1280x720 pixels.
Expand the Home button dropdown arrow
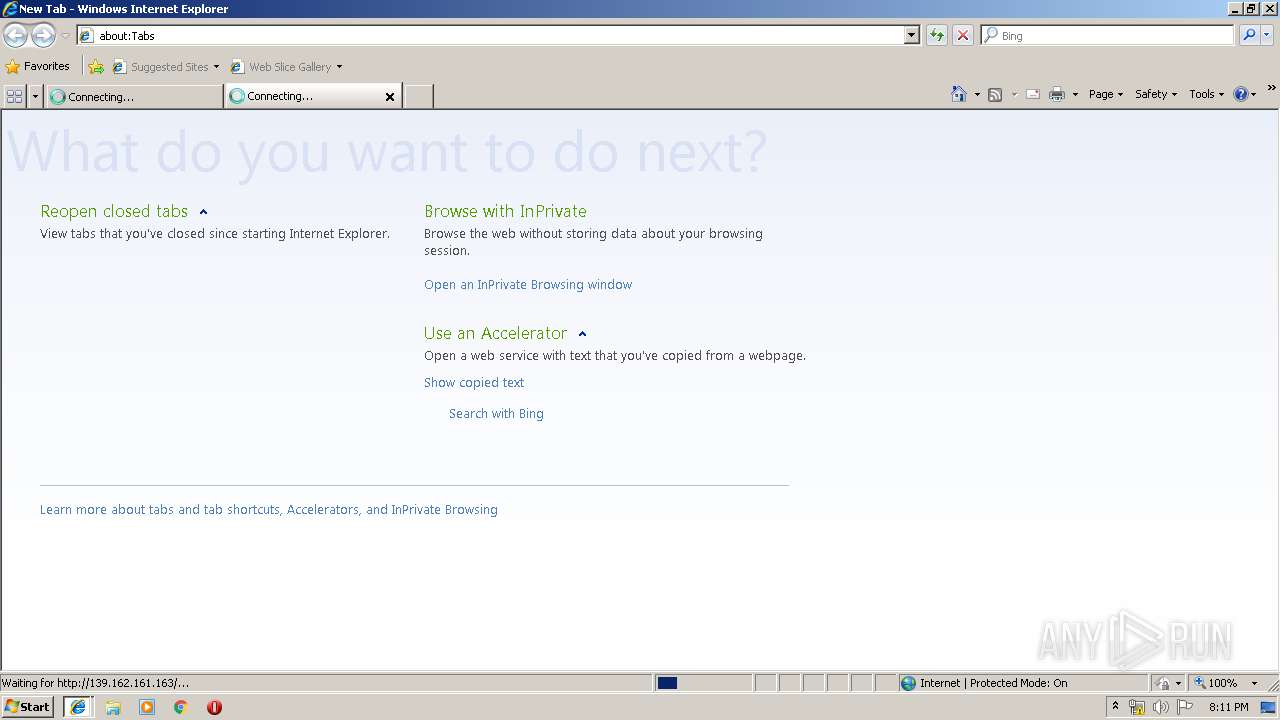[977, 94]
